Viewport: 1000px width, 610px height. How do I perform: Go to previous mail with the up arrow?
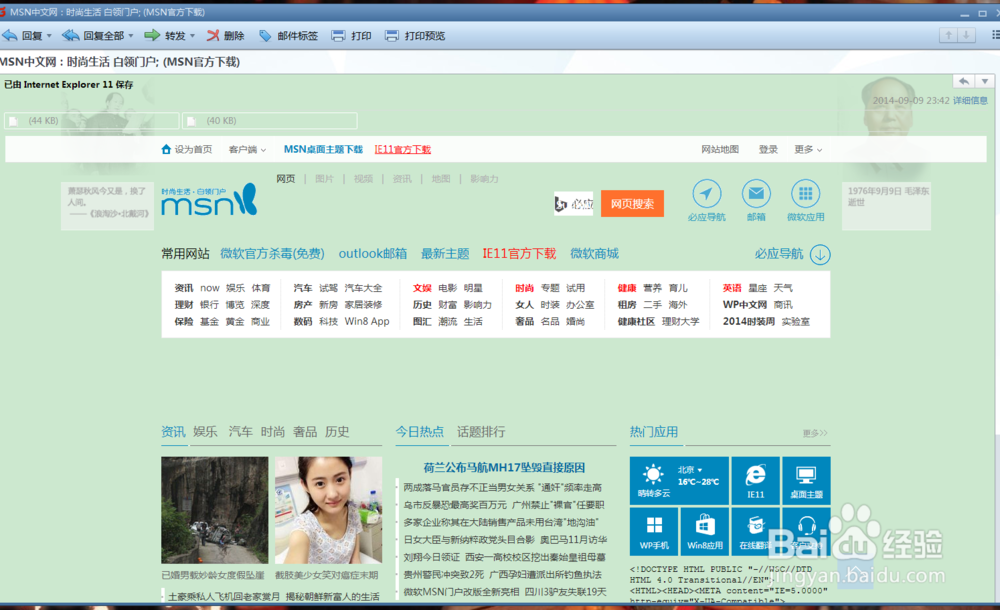point(948,35)
